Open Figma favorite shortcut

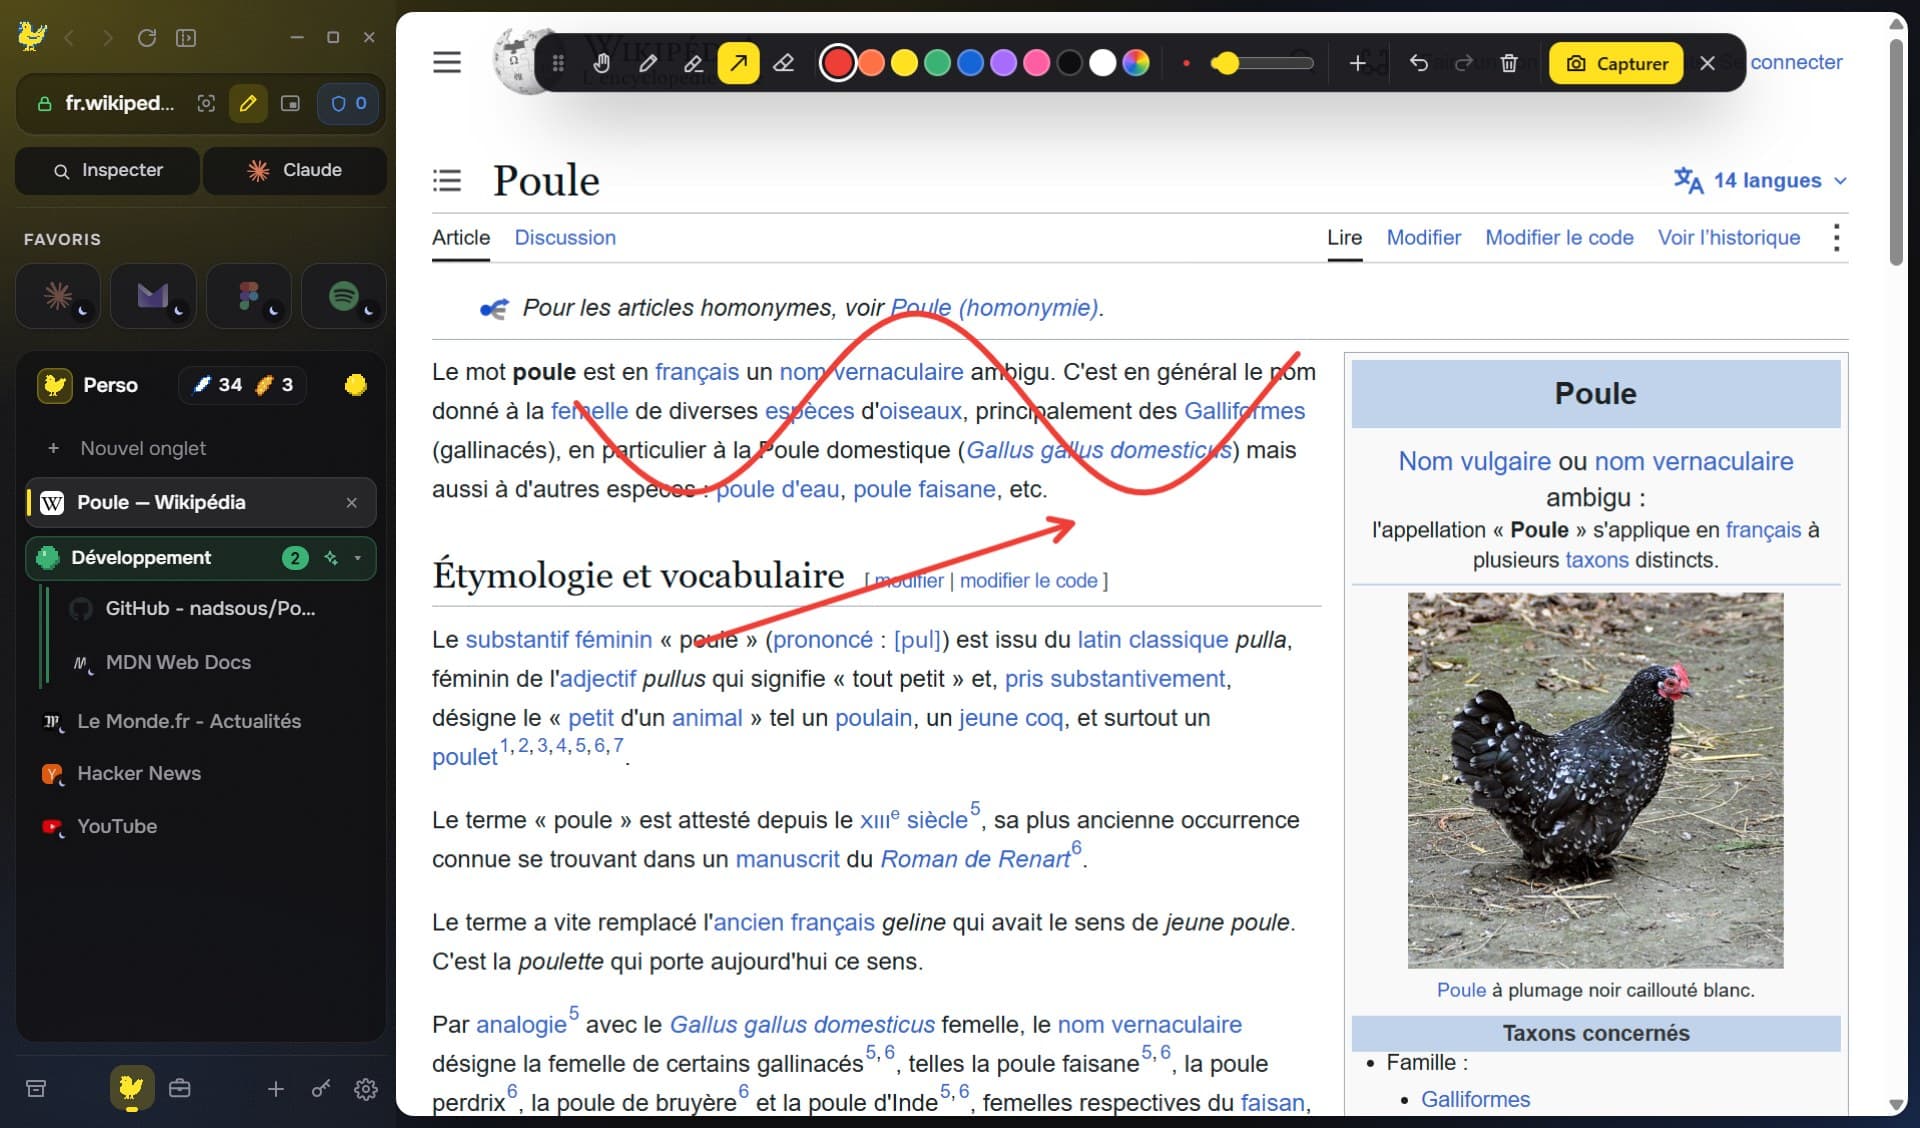[249, 296]
